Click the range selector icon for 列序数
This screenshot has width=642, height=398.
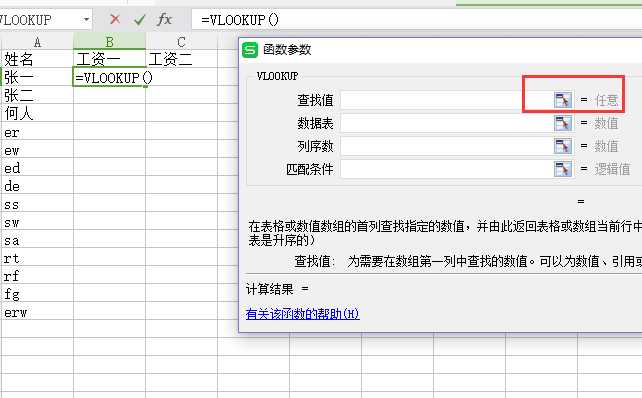[x=563, y=146]
